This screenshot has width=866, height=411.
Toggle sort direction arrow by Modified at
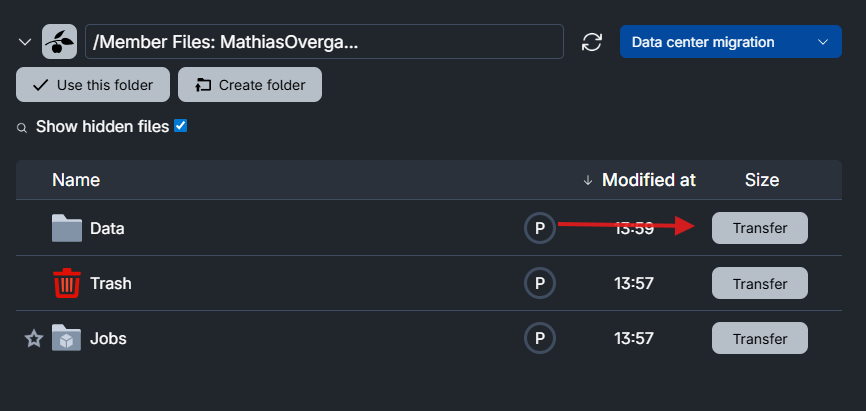[587, 180]
